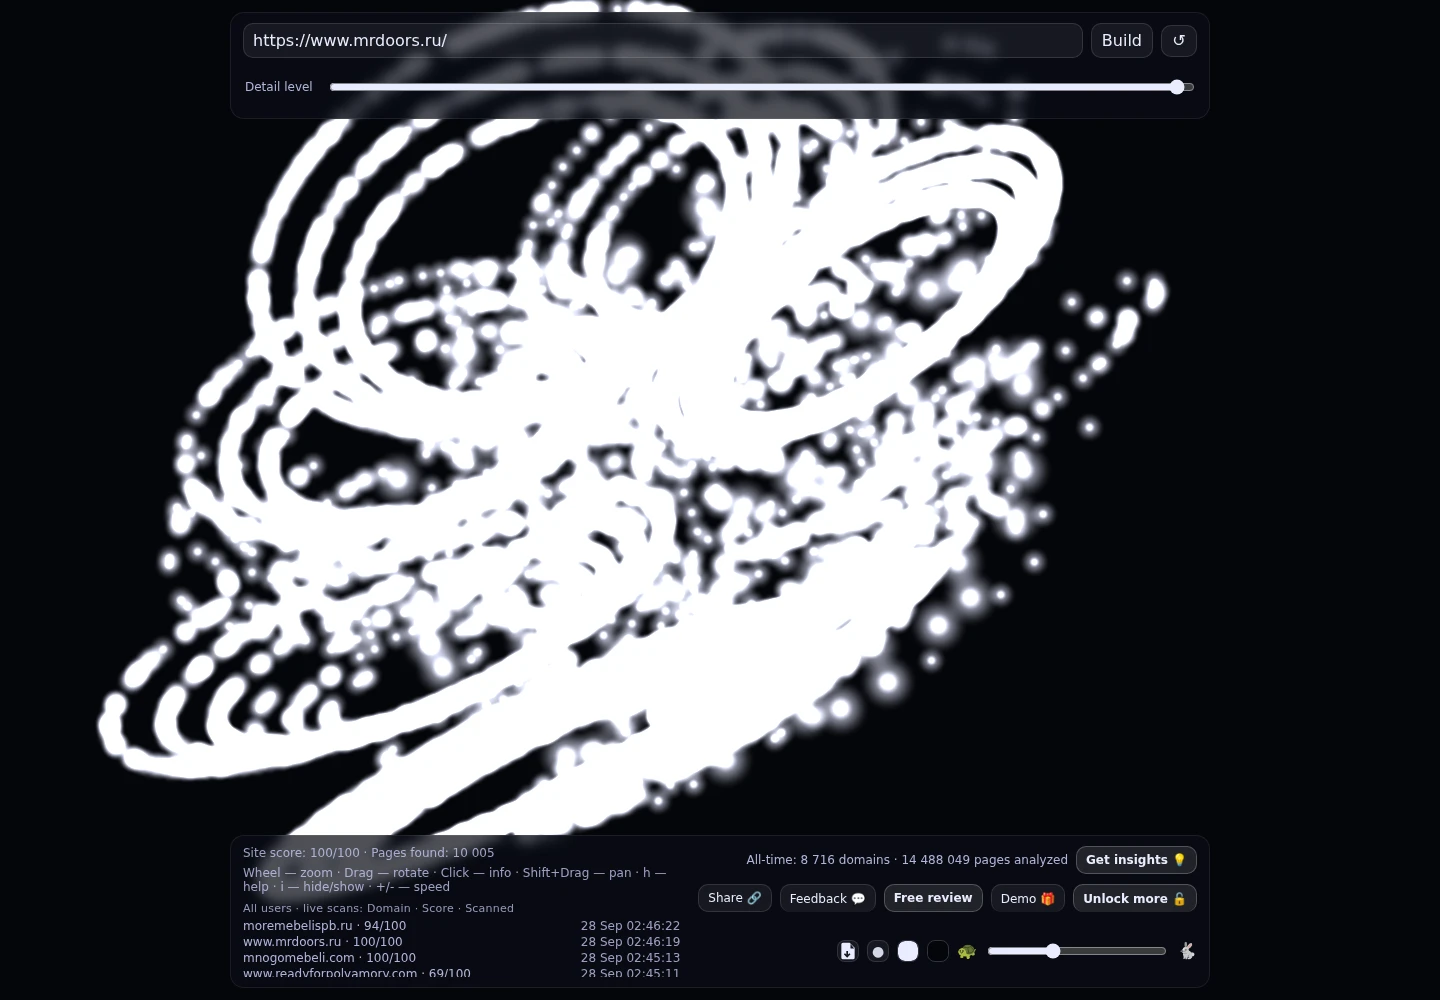
Task: Select the black color swatch
Action: click(938, 951)
